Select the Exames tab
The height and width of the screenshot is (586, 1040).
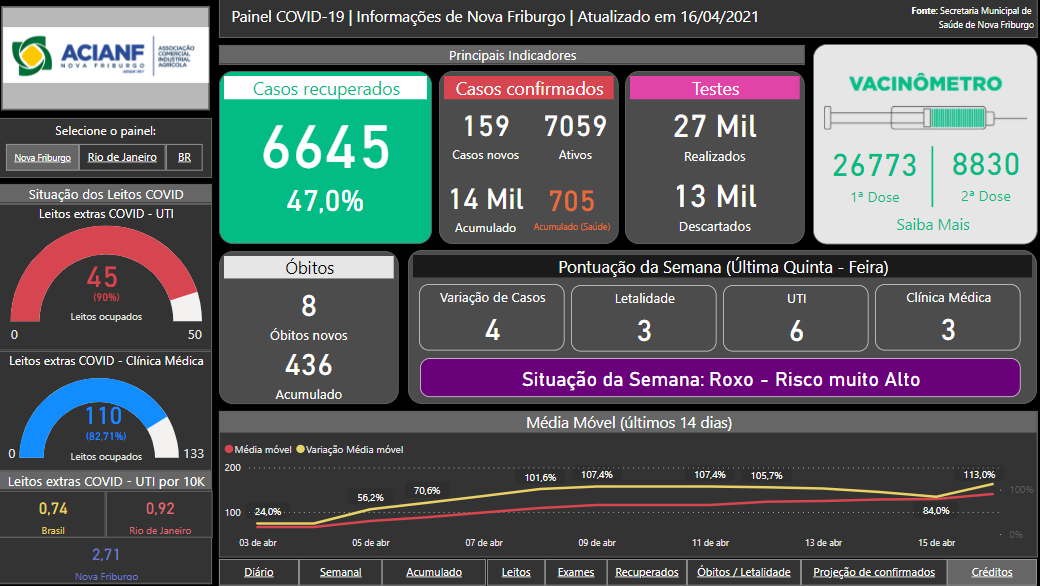click(576, 573)
